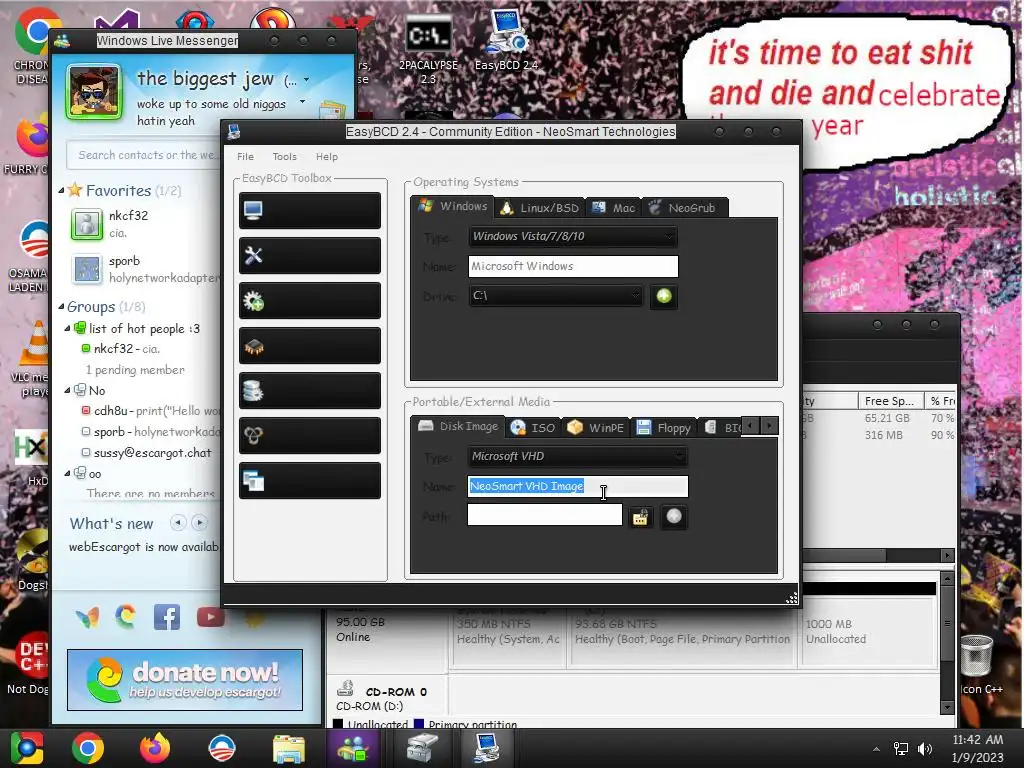Open BCD Backup/Repair database toolbox button
This screenshot has width=1024, height=768.
point(310,391)
